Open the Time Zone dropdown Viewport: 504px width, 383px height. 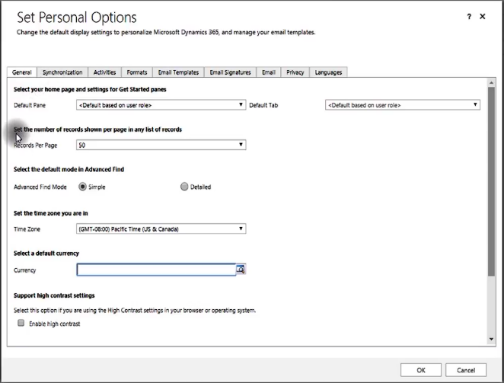[161, 229]
